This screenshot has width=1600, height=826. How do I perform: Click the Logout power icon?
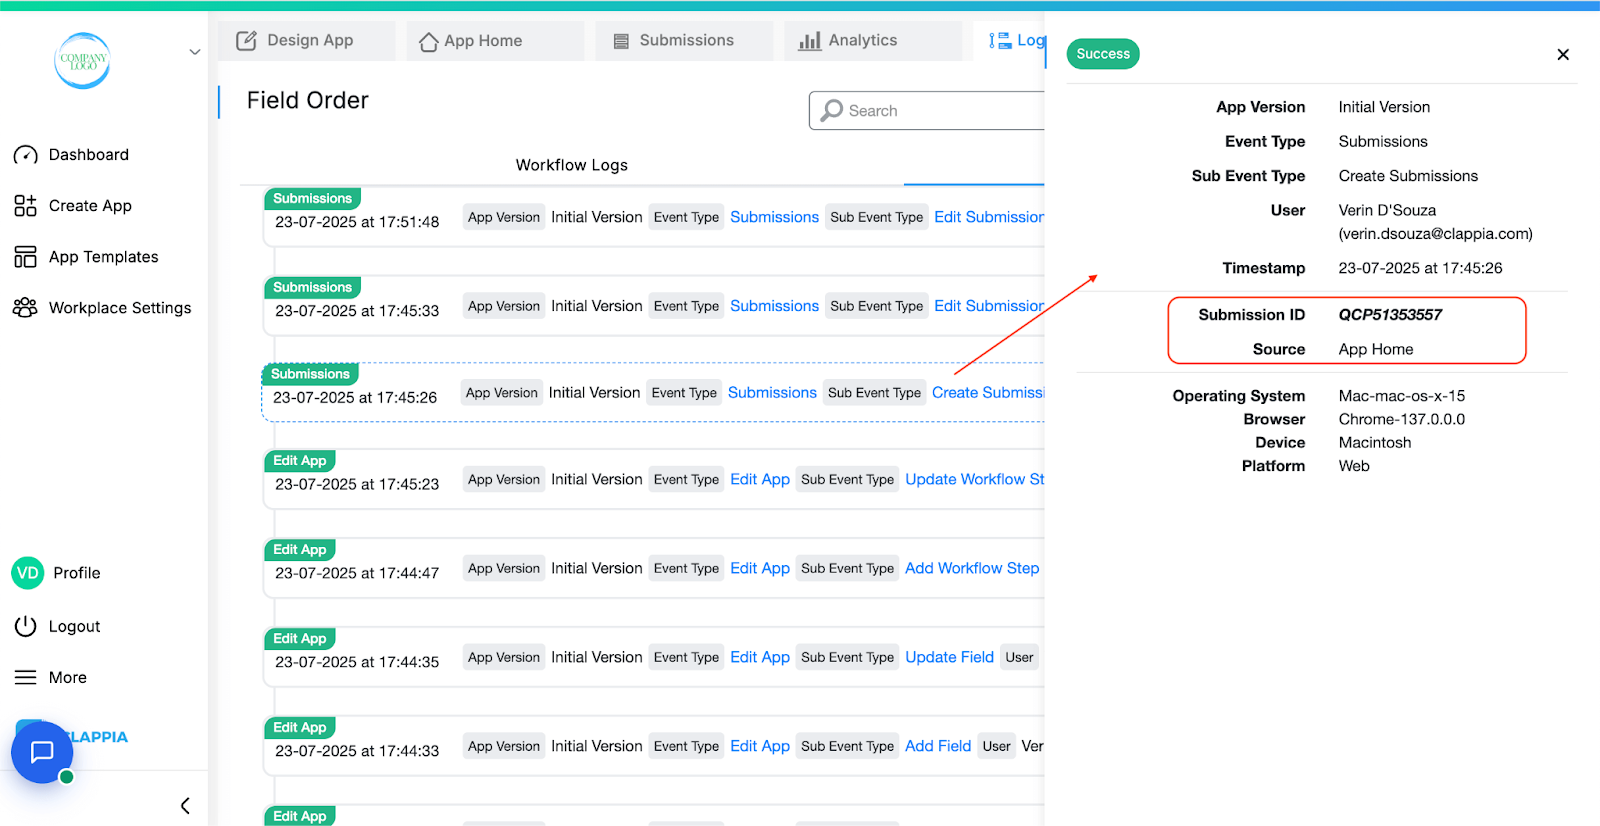coord(25,626)
